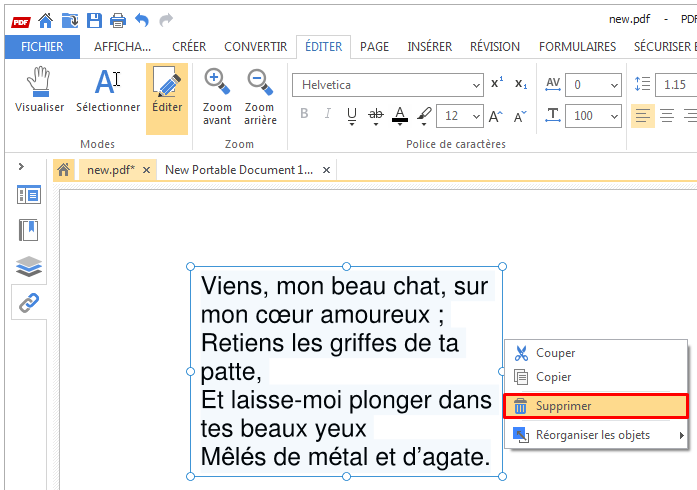Activate the Sélectionner text tool
The width and height of the screenshot is (697, 490).
(x=108, y=90)
